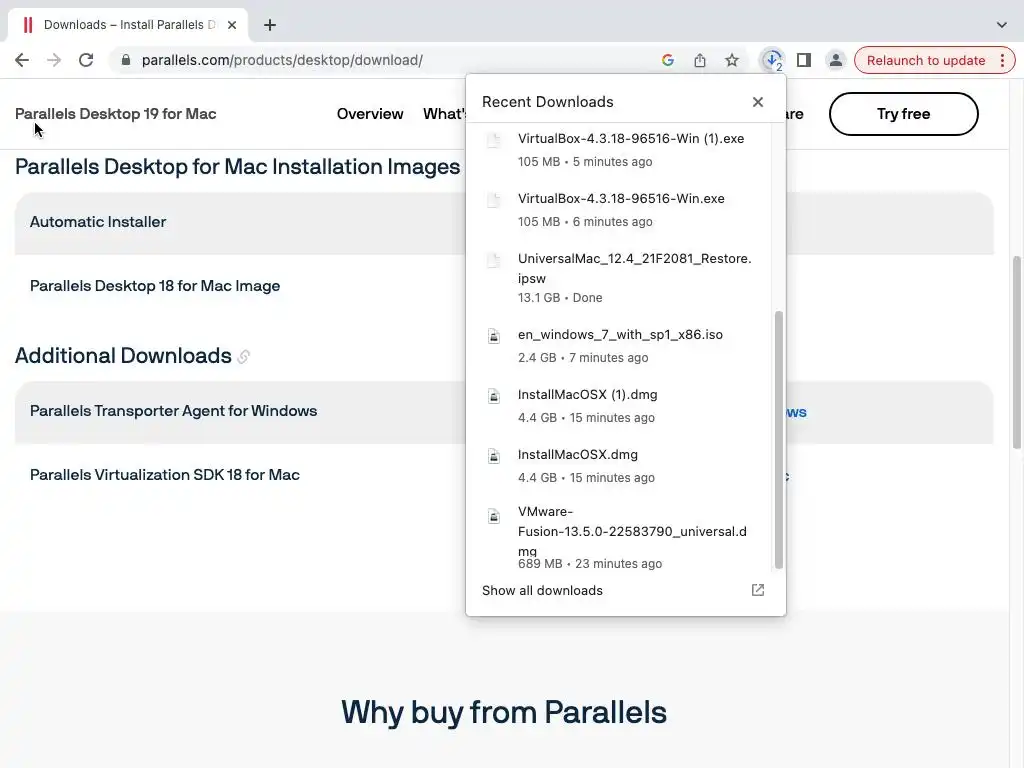Open the What's New nav item
Screen dimensions: 1024x768
[444, 114]
